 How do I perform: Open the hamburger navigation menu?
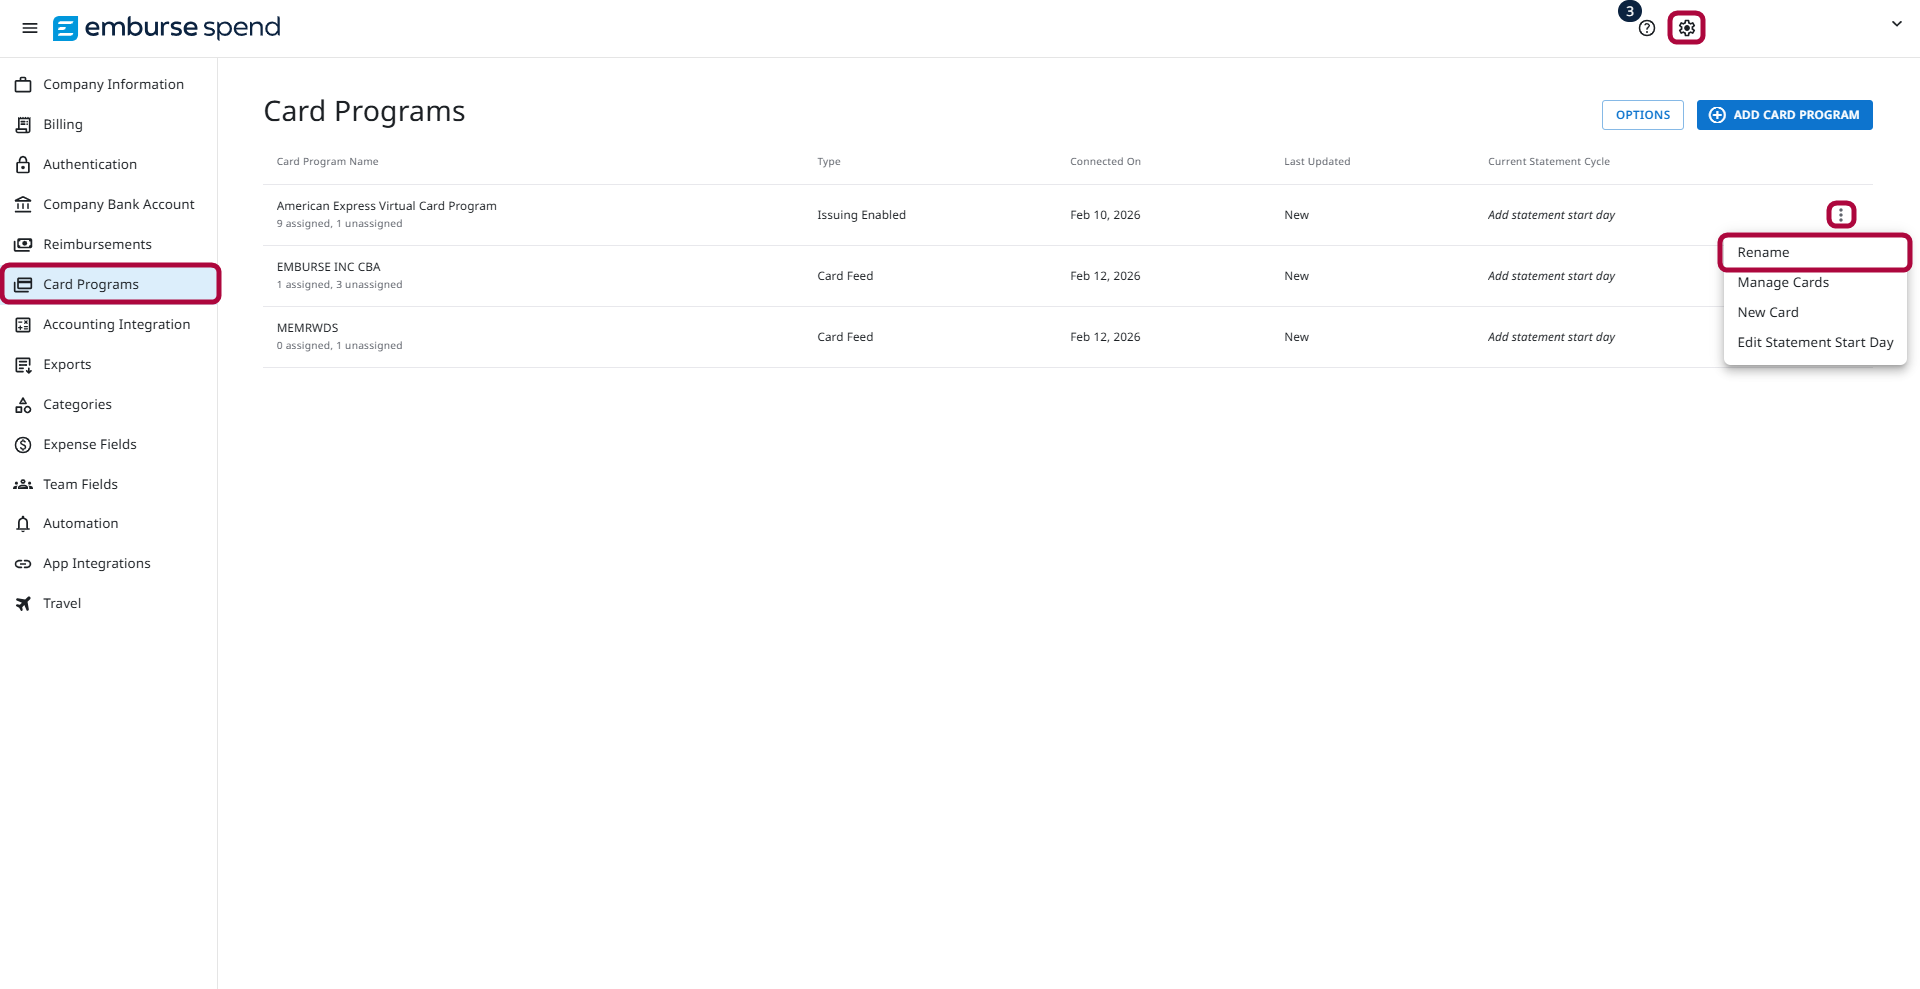pos(29,27)
